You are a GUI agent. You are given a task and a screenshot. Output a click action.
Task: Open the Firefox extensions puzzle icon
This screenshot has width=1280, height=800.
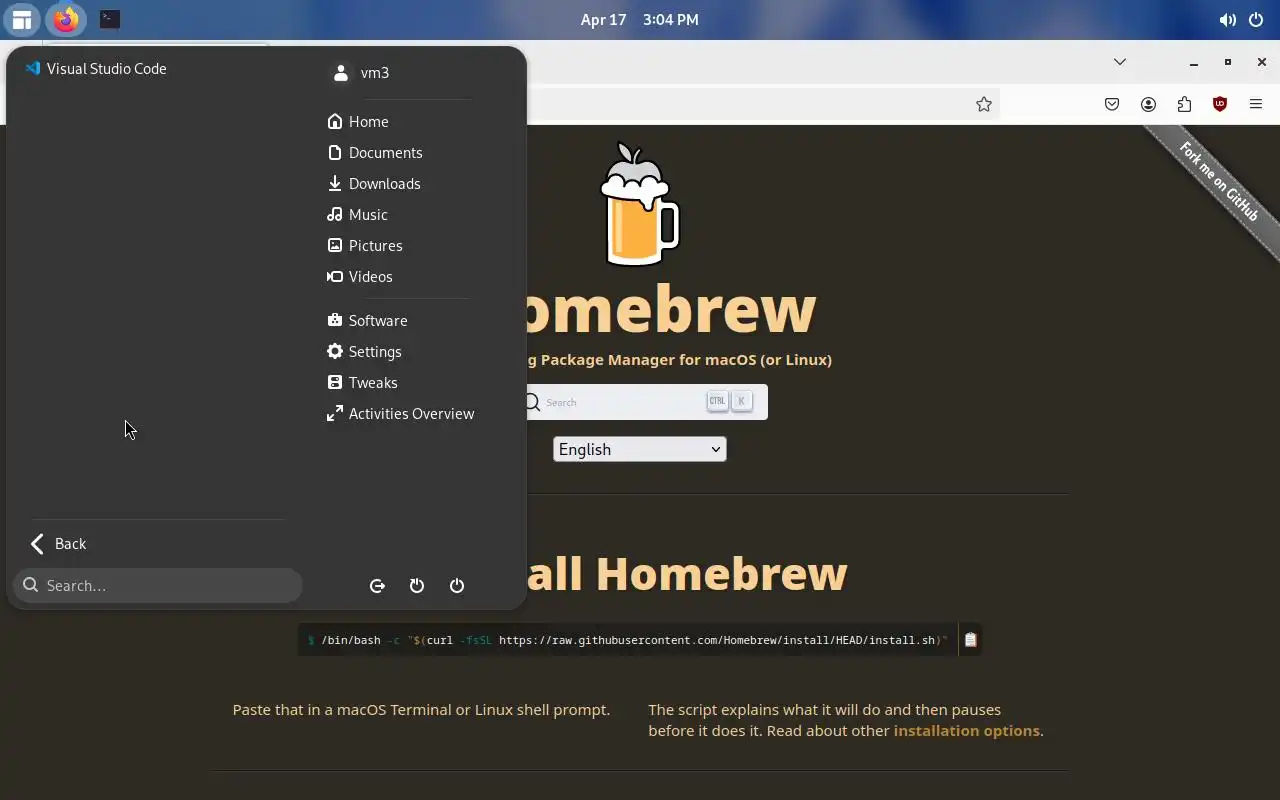point(1184,104)
